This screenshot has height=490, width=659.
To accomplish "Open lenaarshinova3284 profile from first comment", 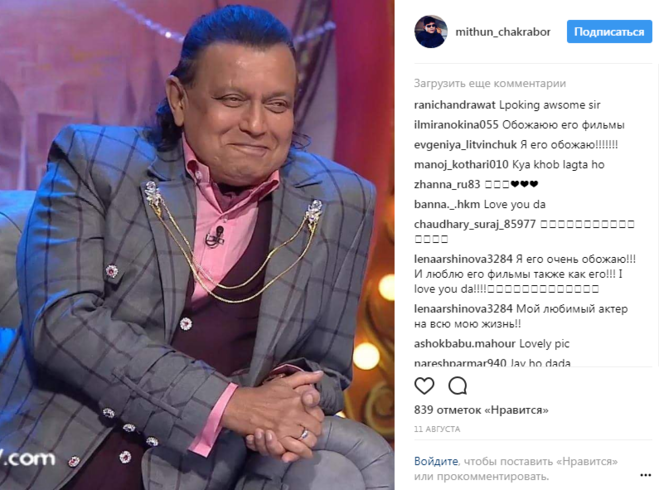I will [x=463, y=259].
